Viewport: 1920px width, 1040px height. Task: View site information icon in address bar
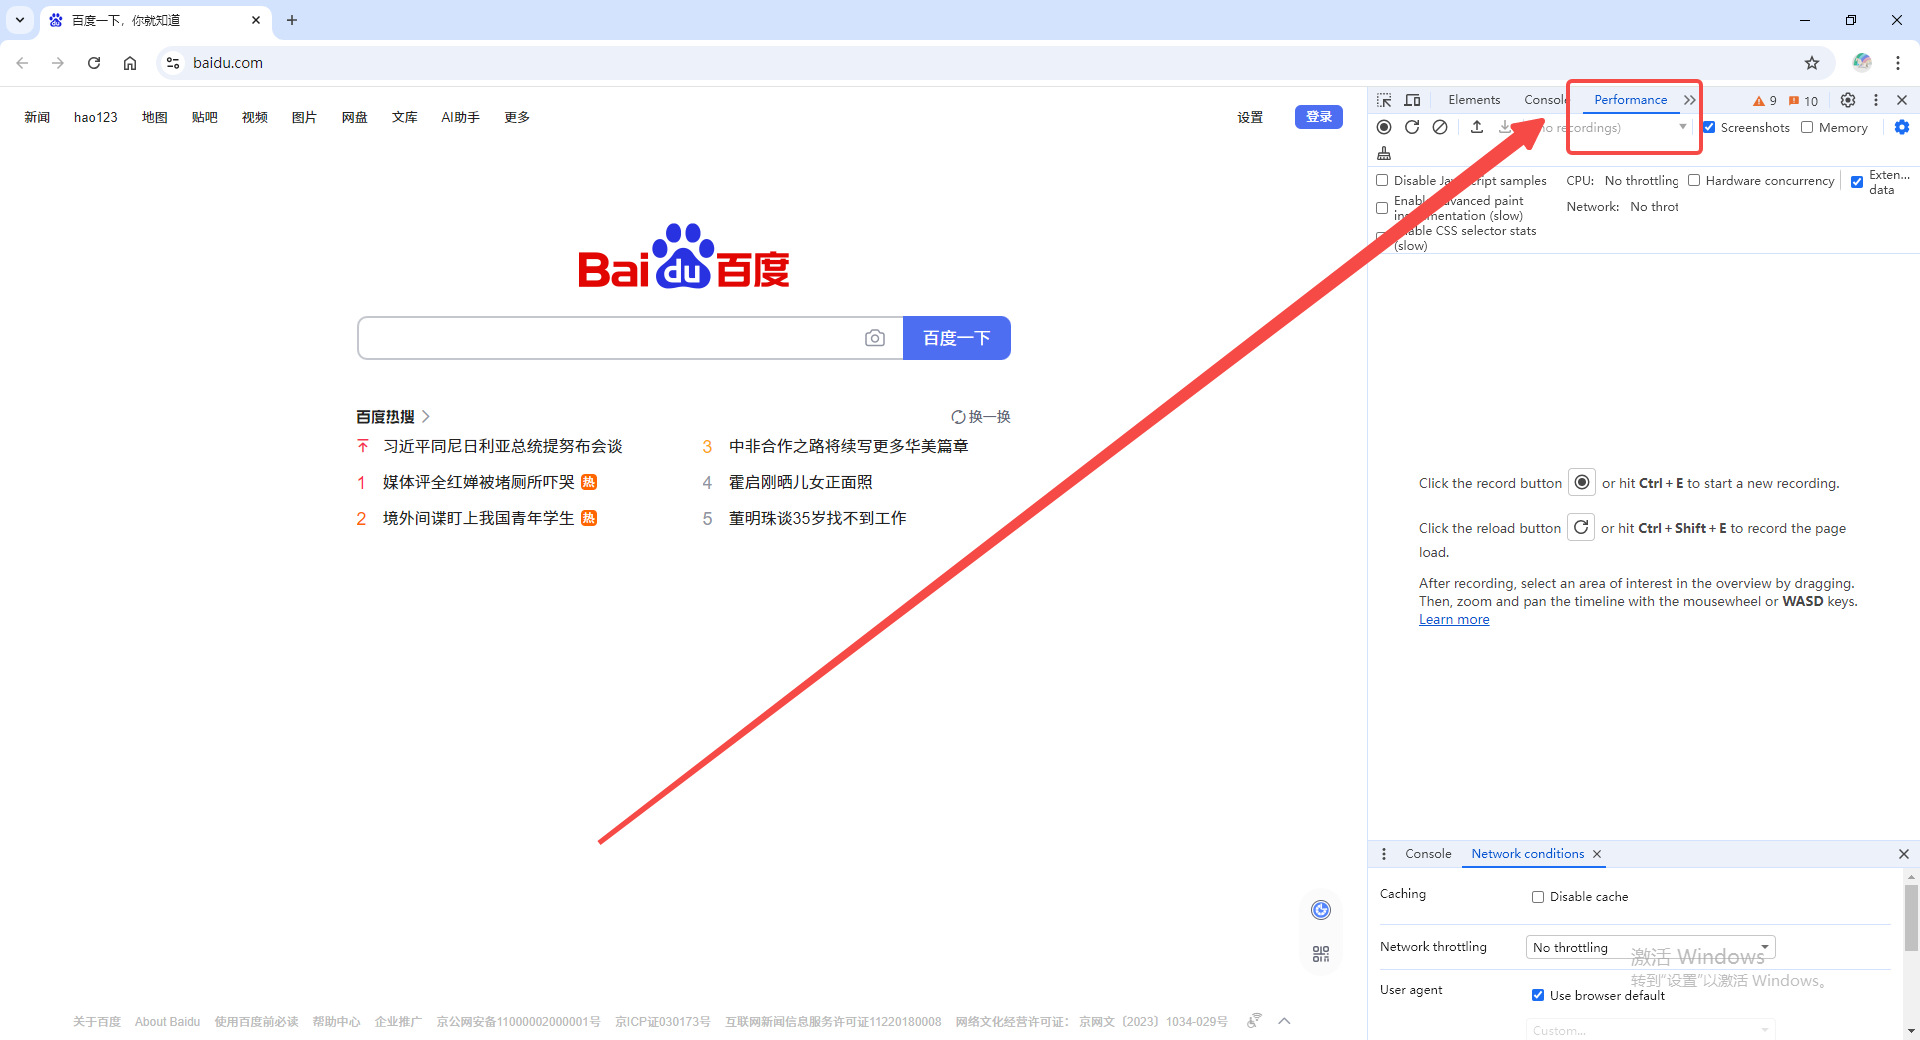coord(173,63)
